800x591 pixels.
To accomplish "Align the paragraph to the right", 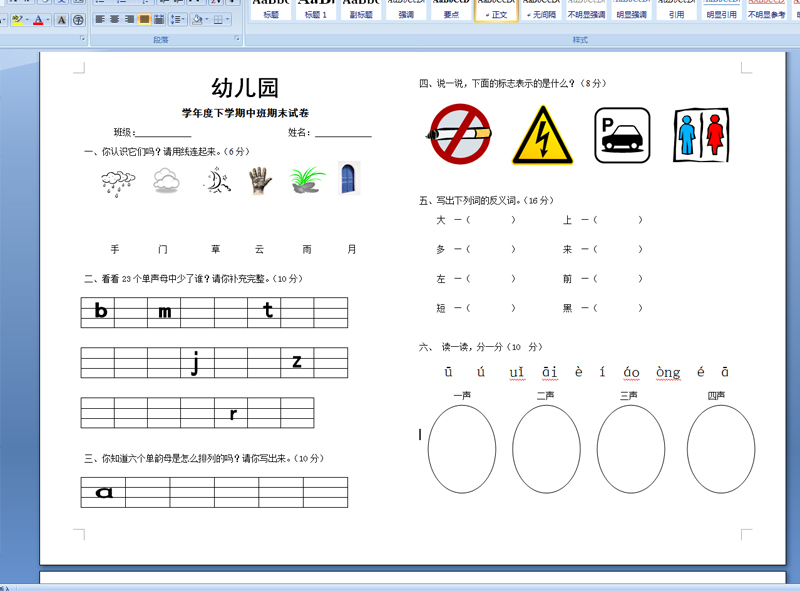I will pos(130,19).
